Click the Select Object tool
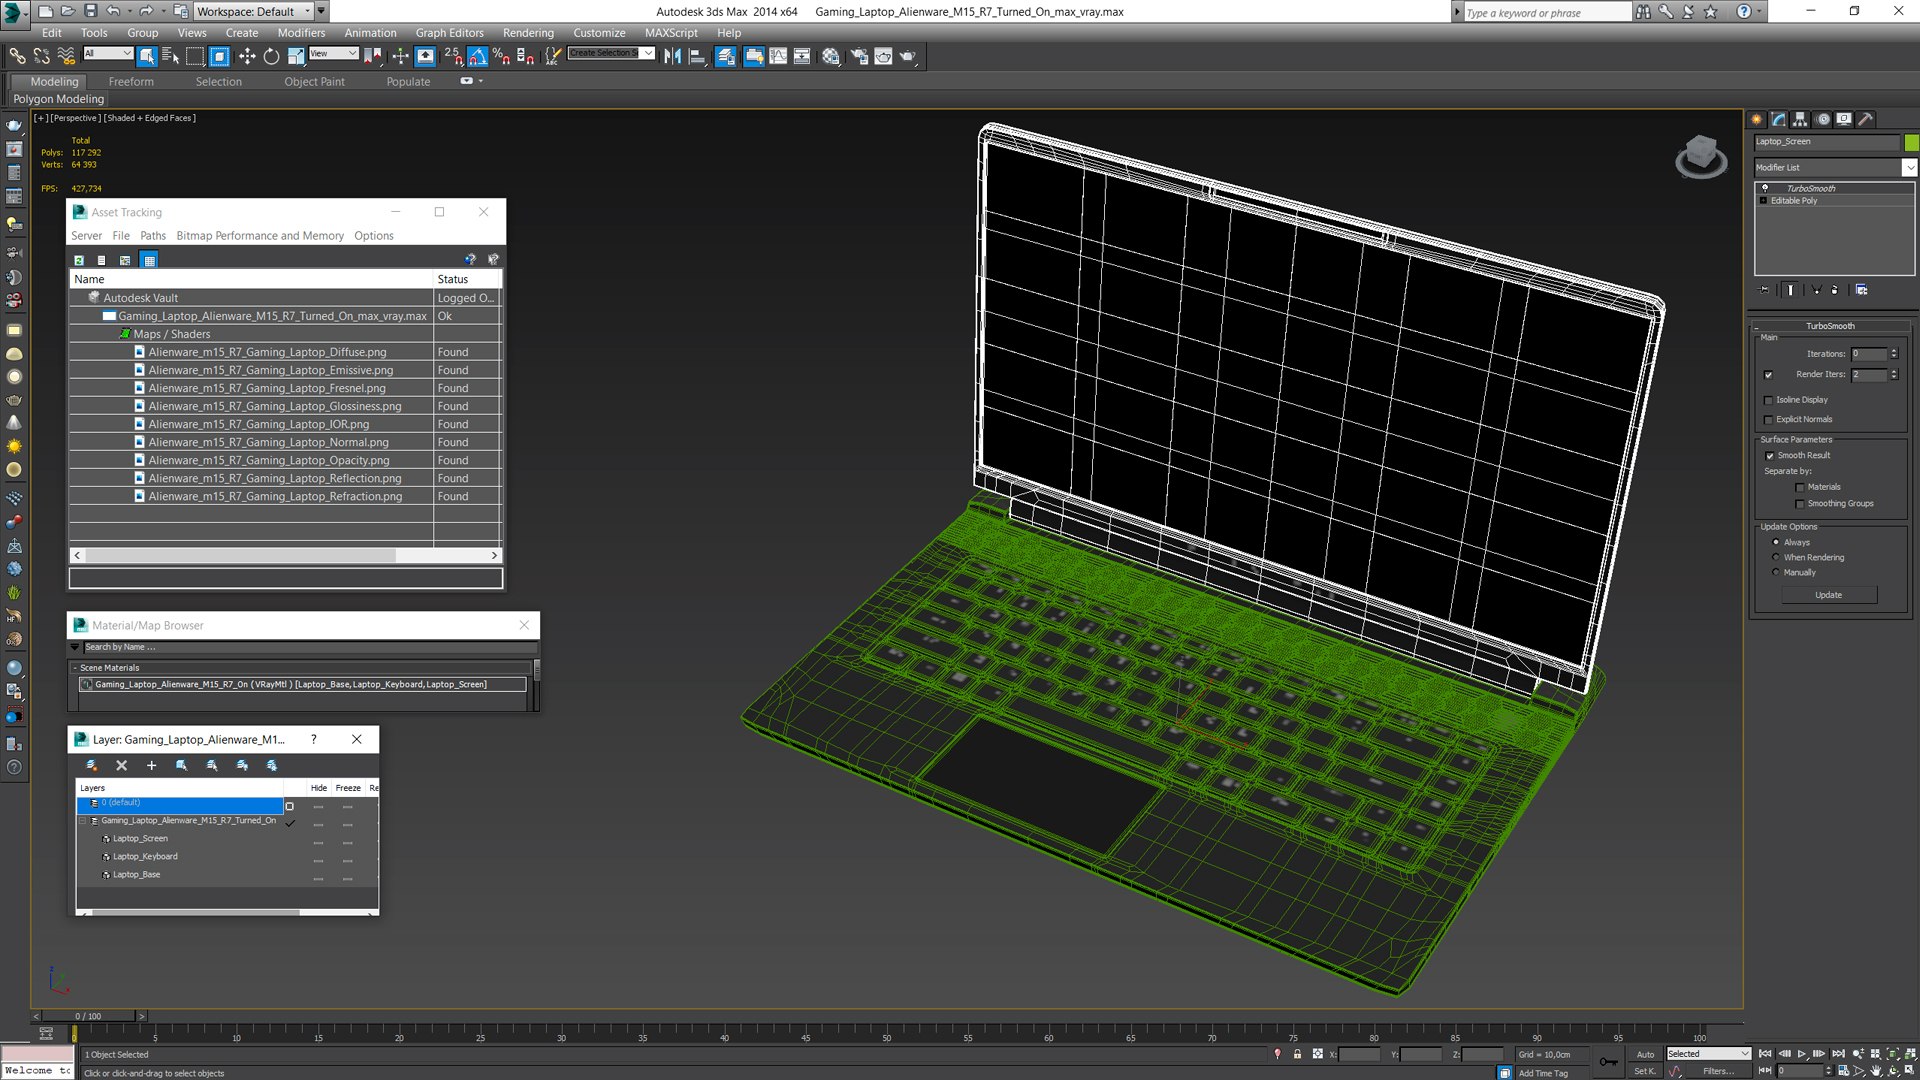 (x=147, y=56)
